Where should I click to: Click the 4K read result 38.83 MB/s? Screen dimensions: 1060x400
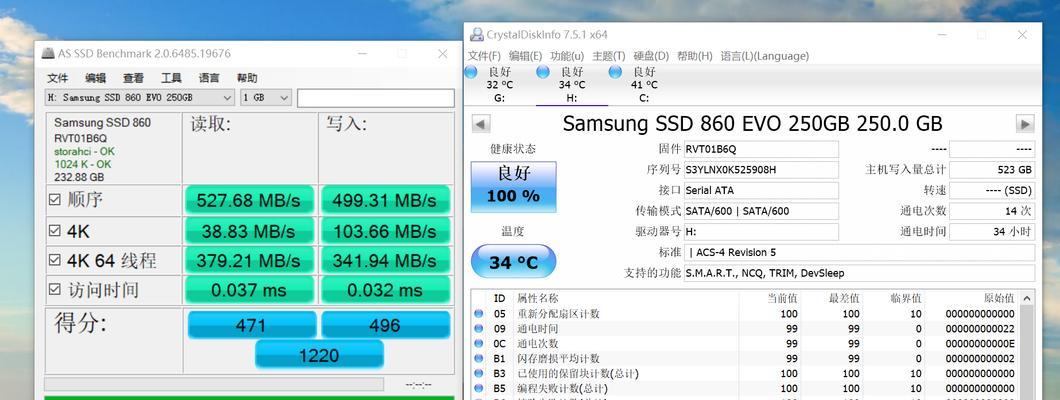pyautogui.click(x=249, y=231)
